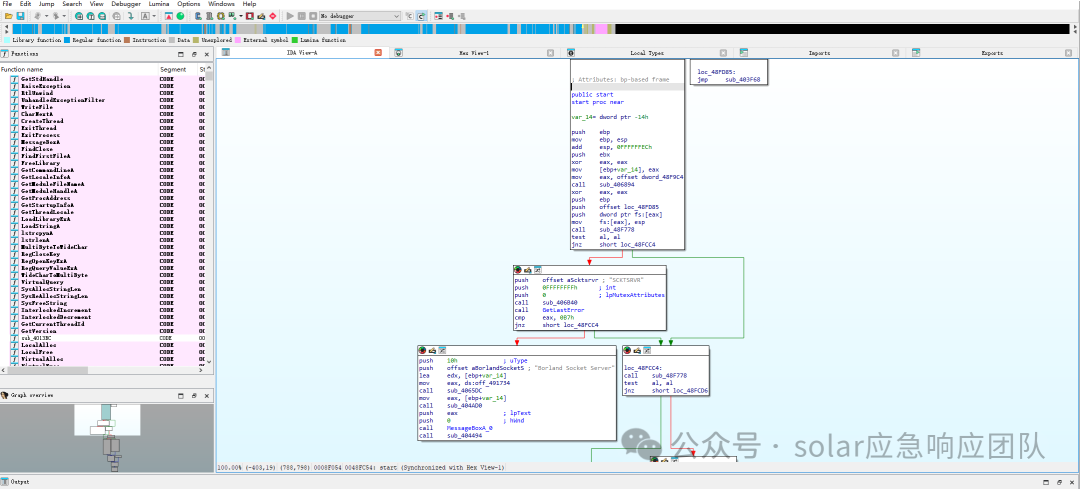1080x489 pixels.
Task: Click the Save database floppy icon
Action: 20,15
